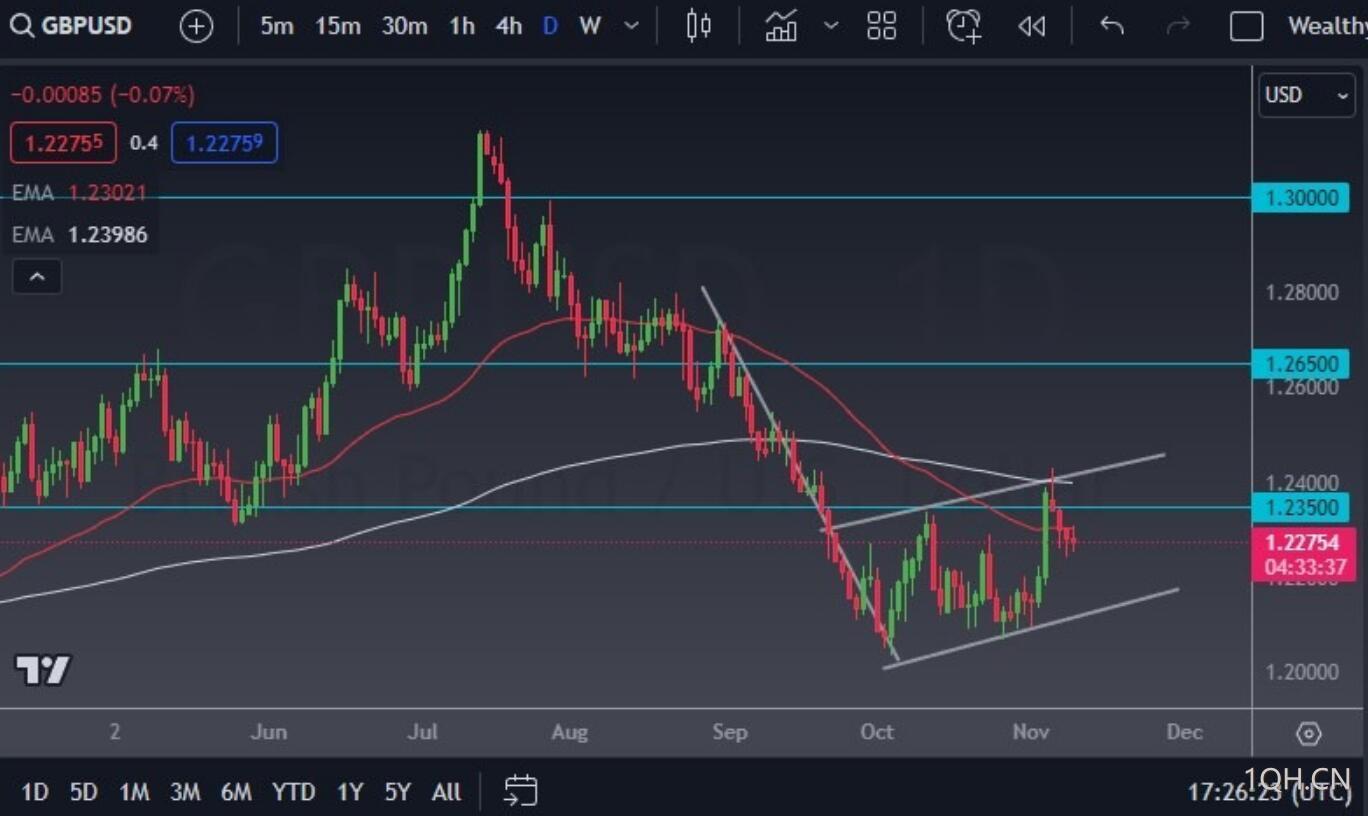
Task: Create an alert with alarm clock icon
Action: pyautogui.click(x=963, y=26)
